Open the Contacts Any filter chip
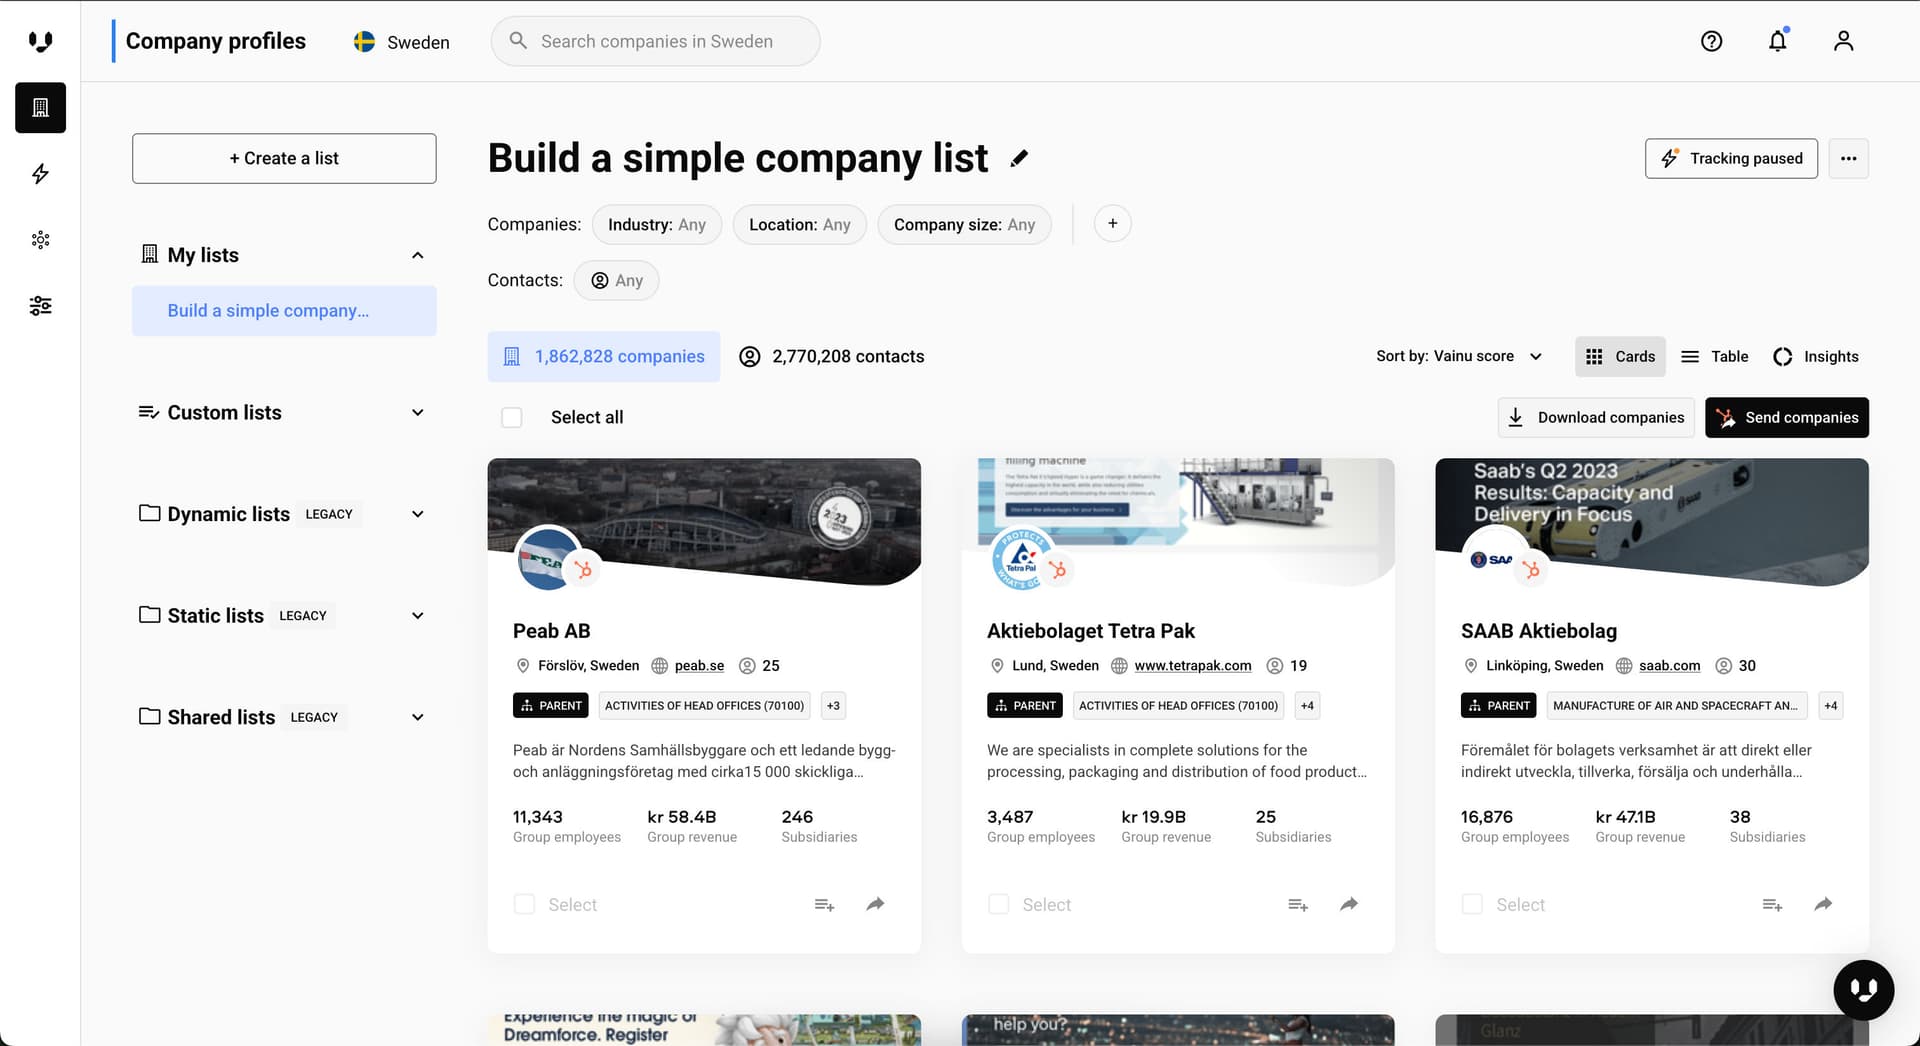 (x=616, y=281)
